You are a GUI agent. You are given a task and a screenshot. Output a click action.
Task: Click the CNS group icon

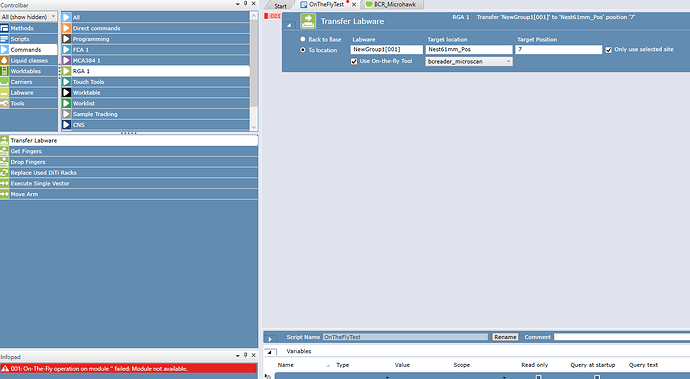(x=66, y=125)
